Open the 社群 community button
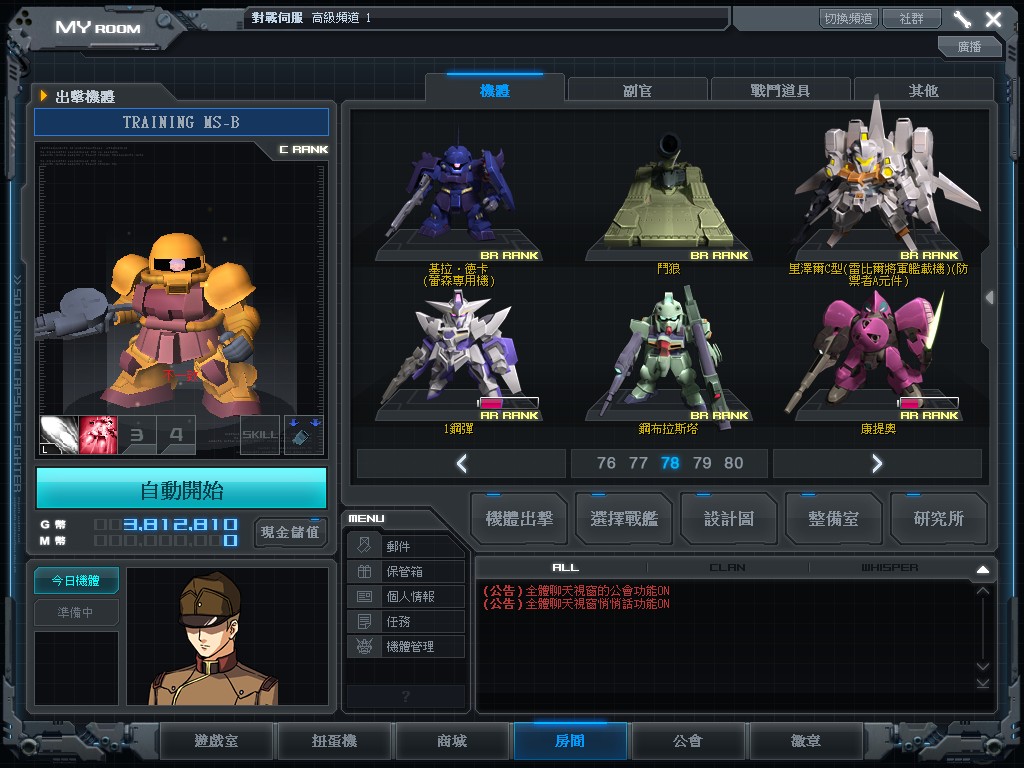Viewport: 1024px width, 768px height. coord(912,18)
